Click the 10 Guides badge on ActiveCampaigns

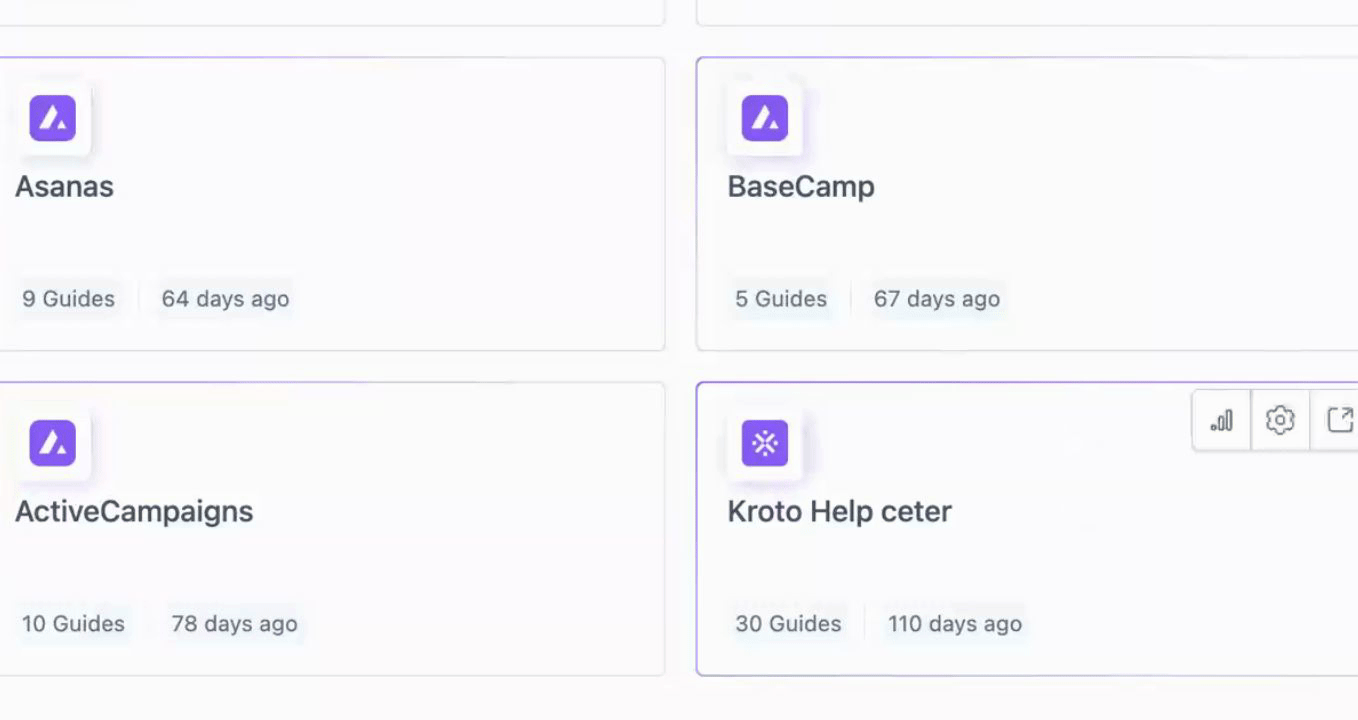[x=74, y=624]
